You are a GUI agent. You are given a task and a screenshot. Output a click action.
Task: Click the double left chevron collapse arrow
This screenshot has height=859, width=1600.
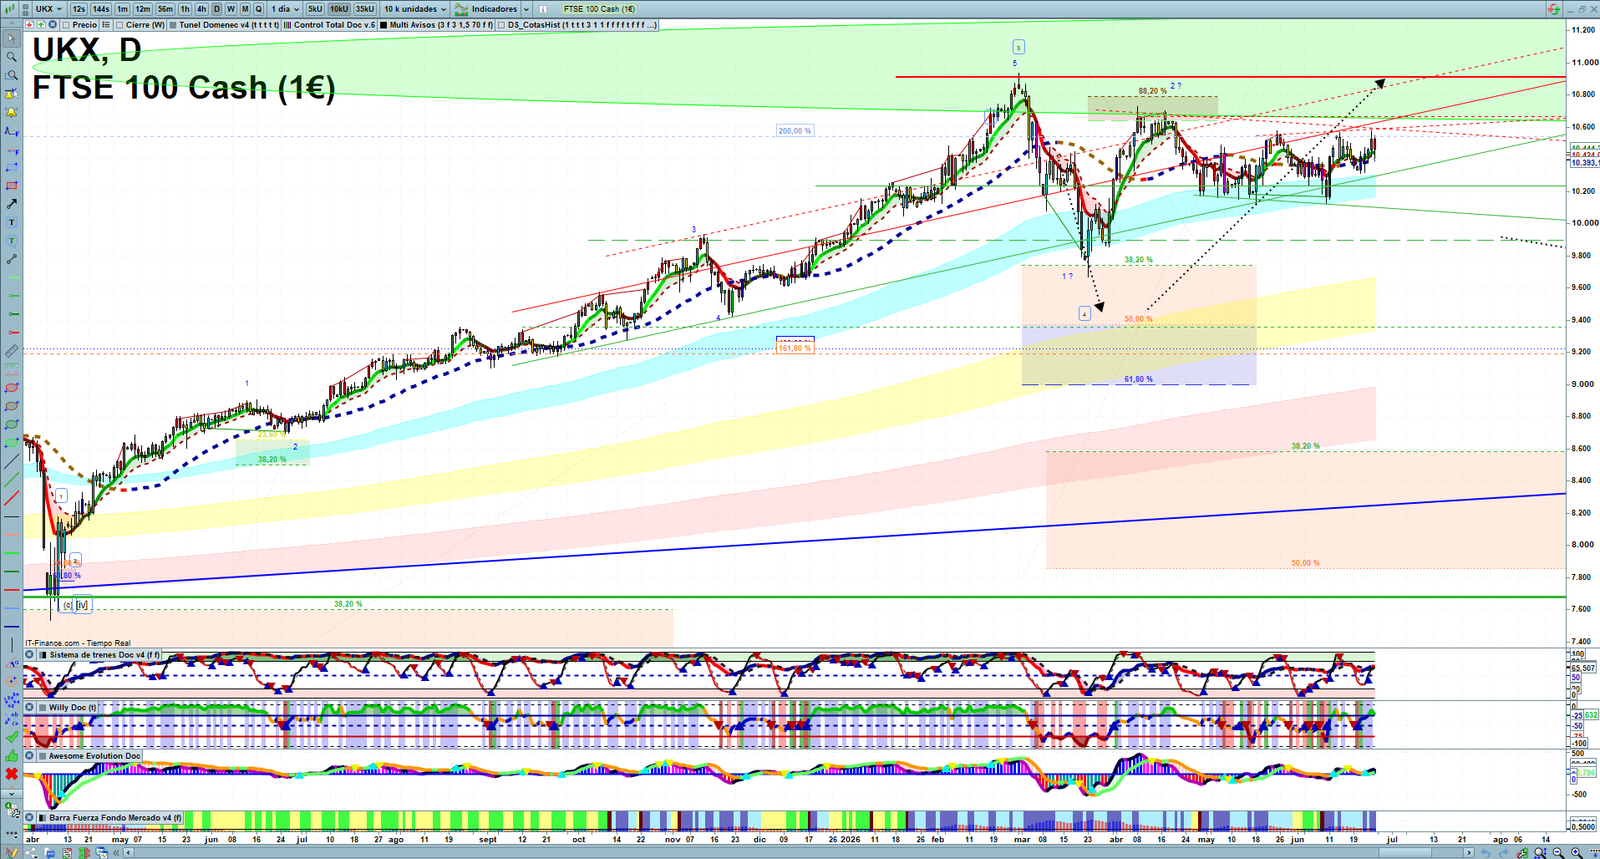click(116, 852)
